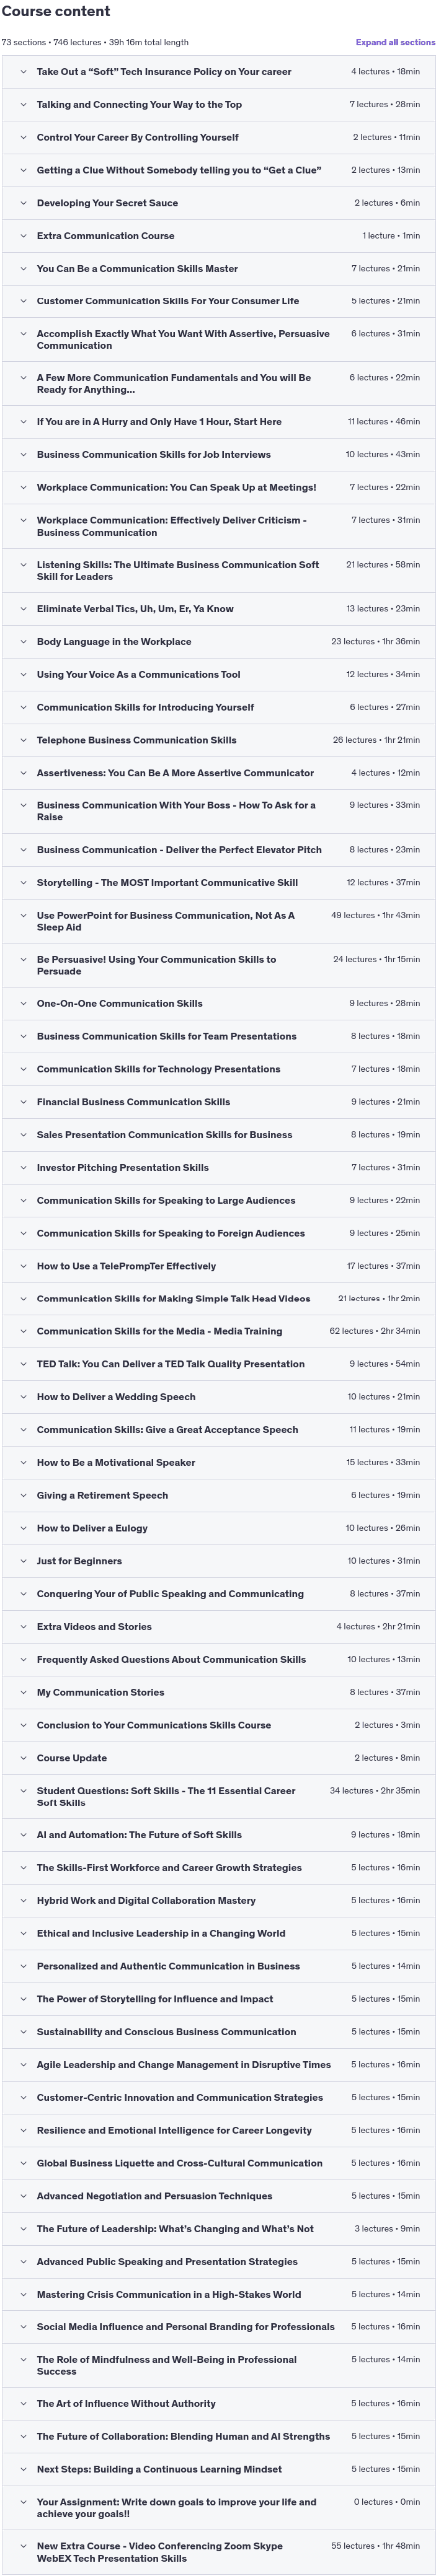Expand the Developing Your Secret Sauce section
This screenshot has height=2576, width=436.
click(x=218, y=203)
